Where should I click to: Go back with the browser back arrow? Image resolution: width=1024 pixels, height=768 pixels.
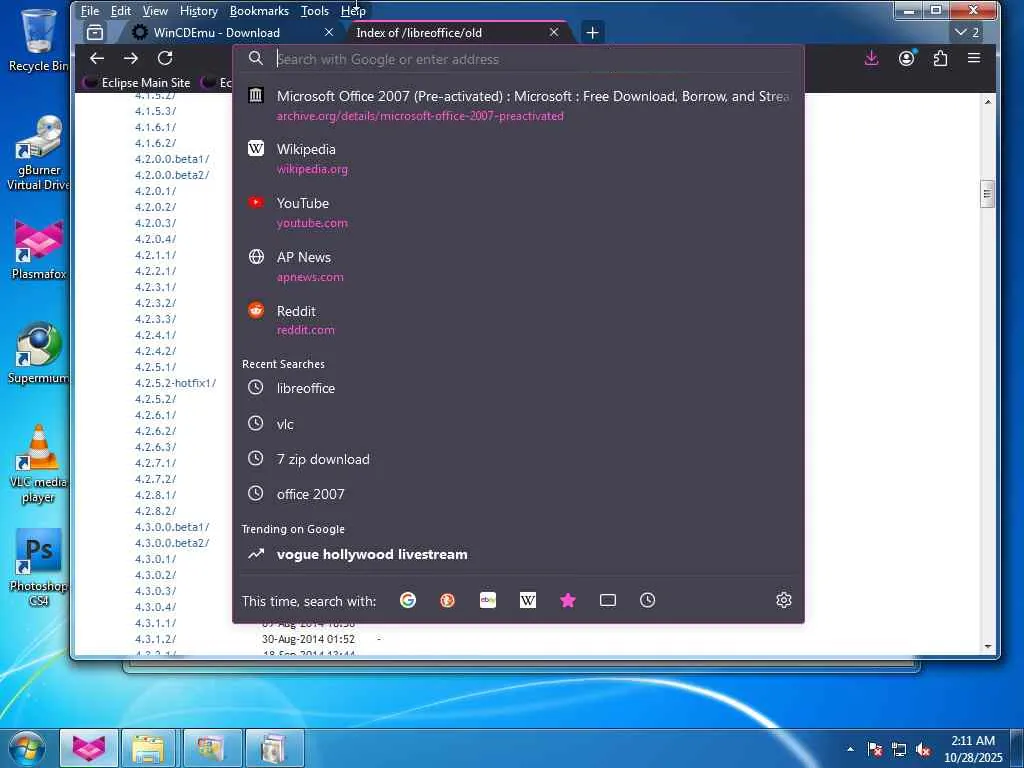(97, 58)
